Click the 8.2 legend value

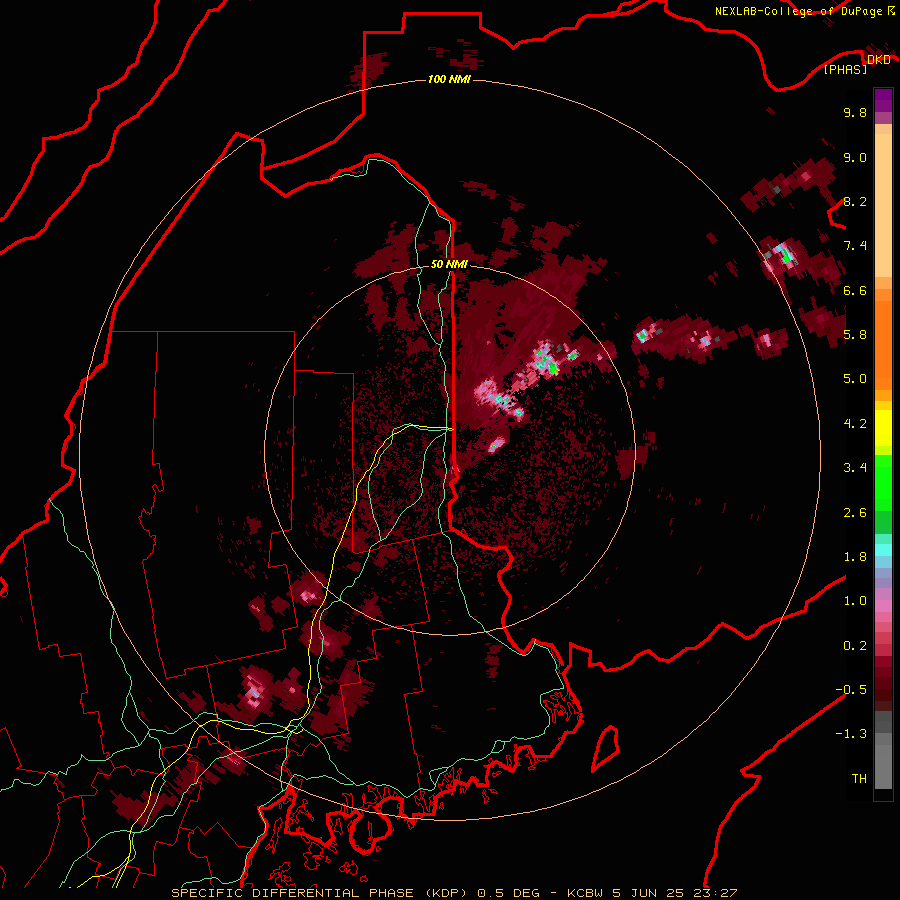point(855,201)
